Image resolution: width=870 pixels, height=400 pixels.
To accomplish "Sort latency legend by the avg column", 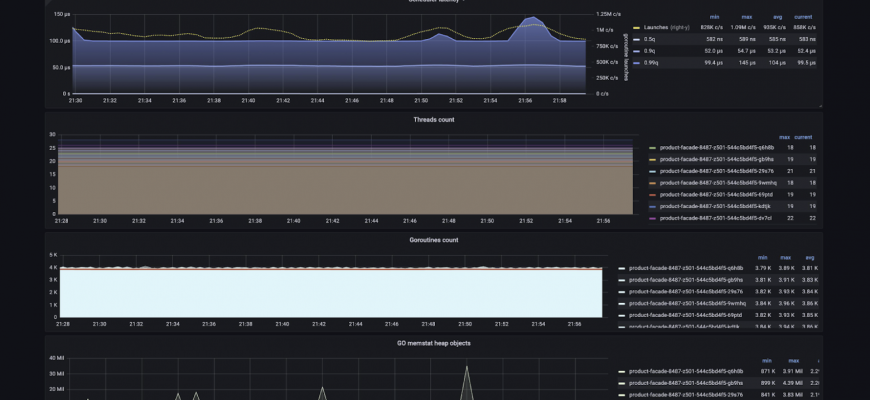I will pyautogui.click(x=776, y=16).
